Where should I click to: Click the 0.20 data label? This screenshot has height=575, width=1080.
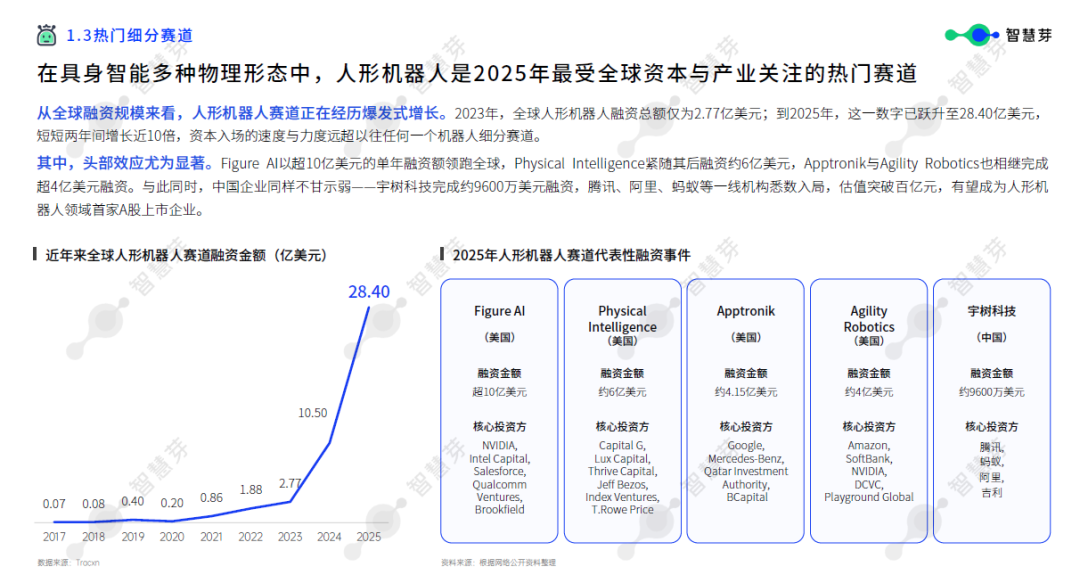(172, 503)
